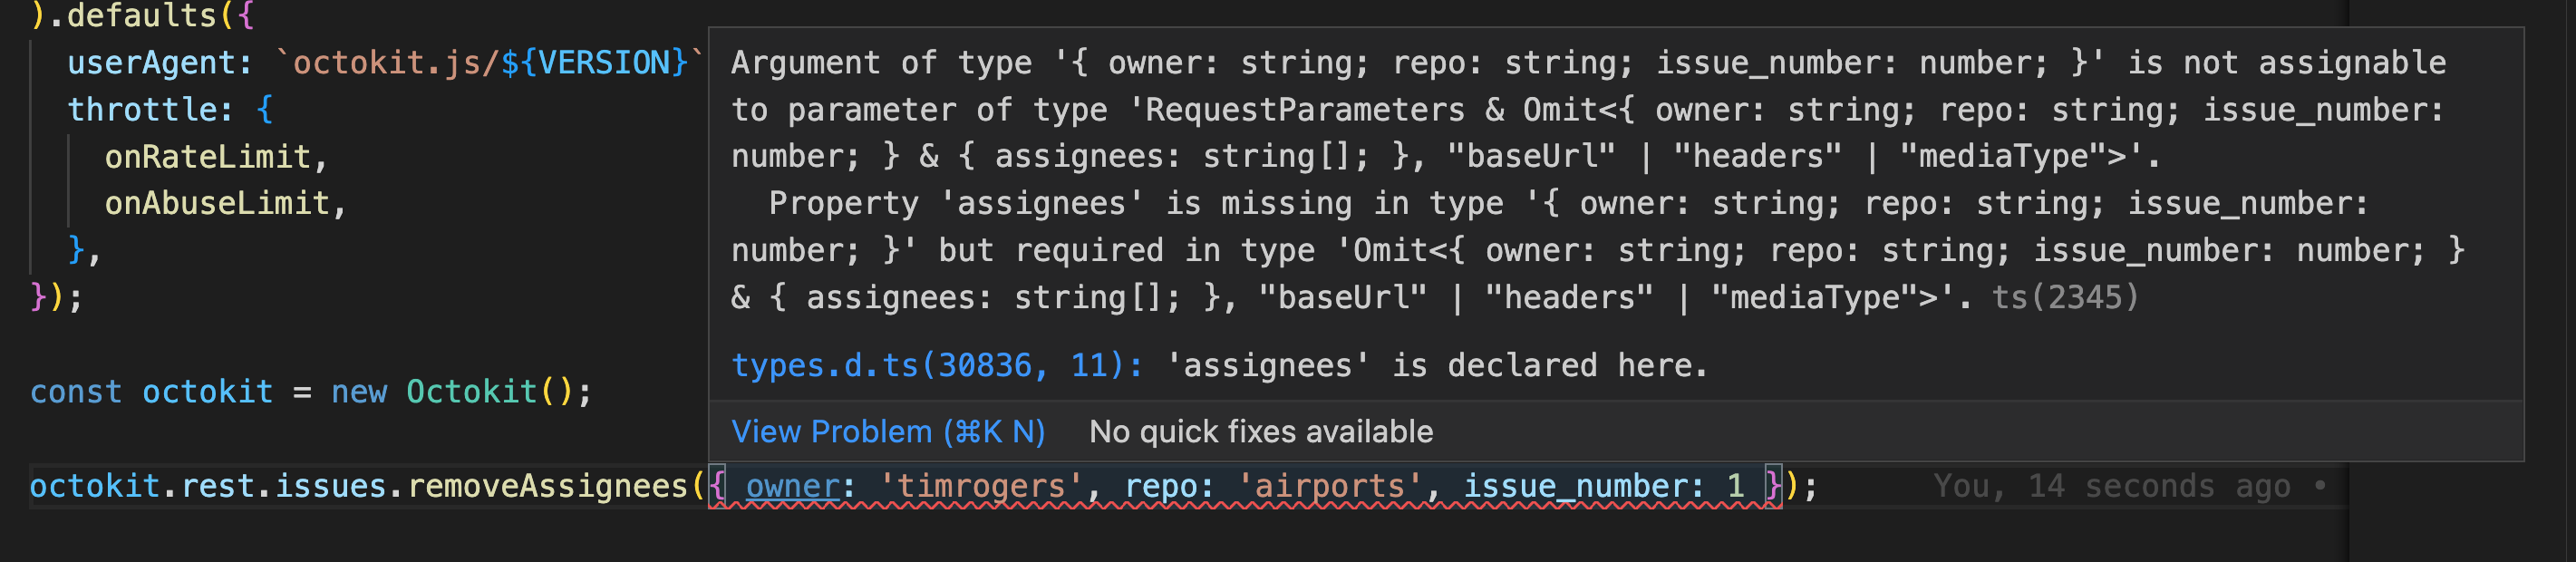Click the onAbuseLimit property
This screenshot has width=2576, height=562.
click(x=222, y=202)
